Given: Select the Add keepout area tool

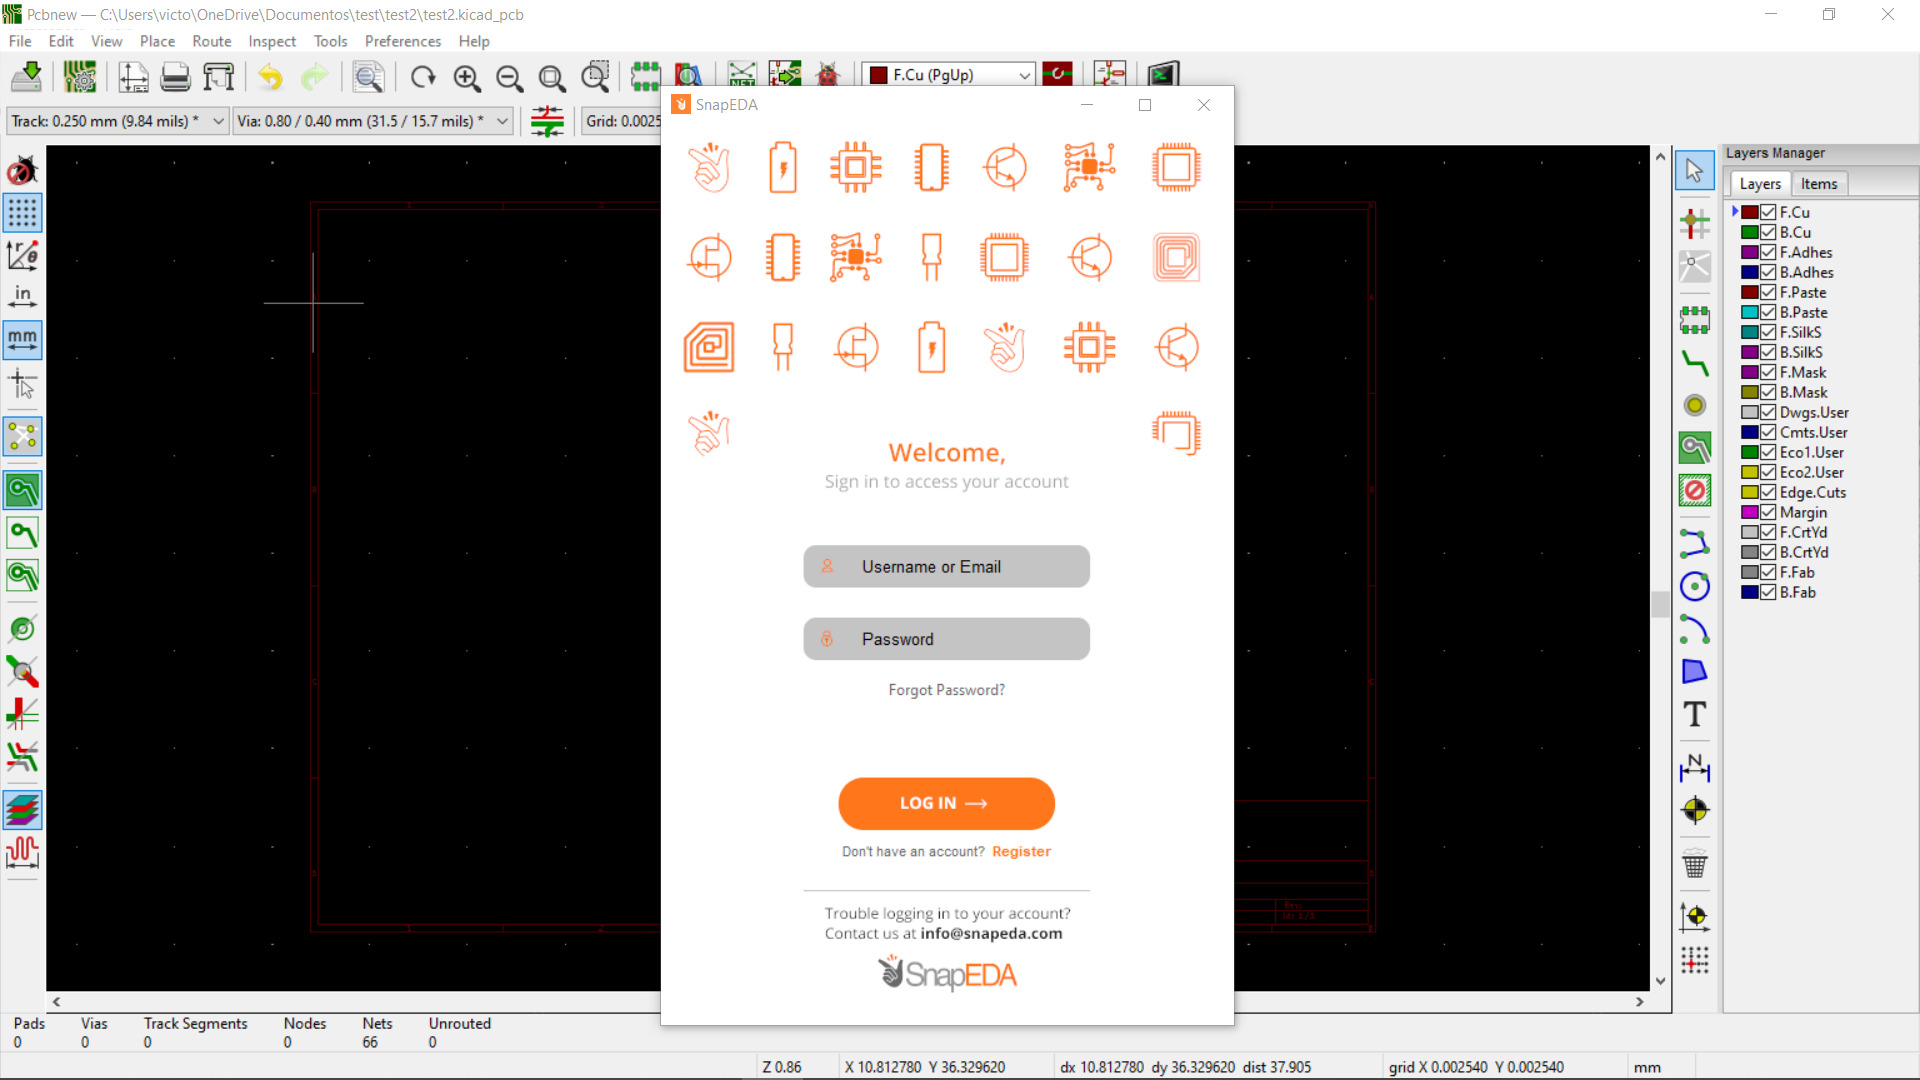Looking at the screenshot, I should point(1695,491).
